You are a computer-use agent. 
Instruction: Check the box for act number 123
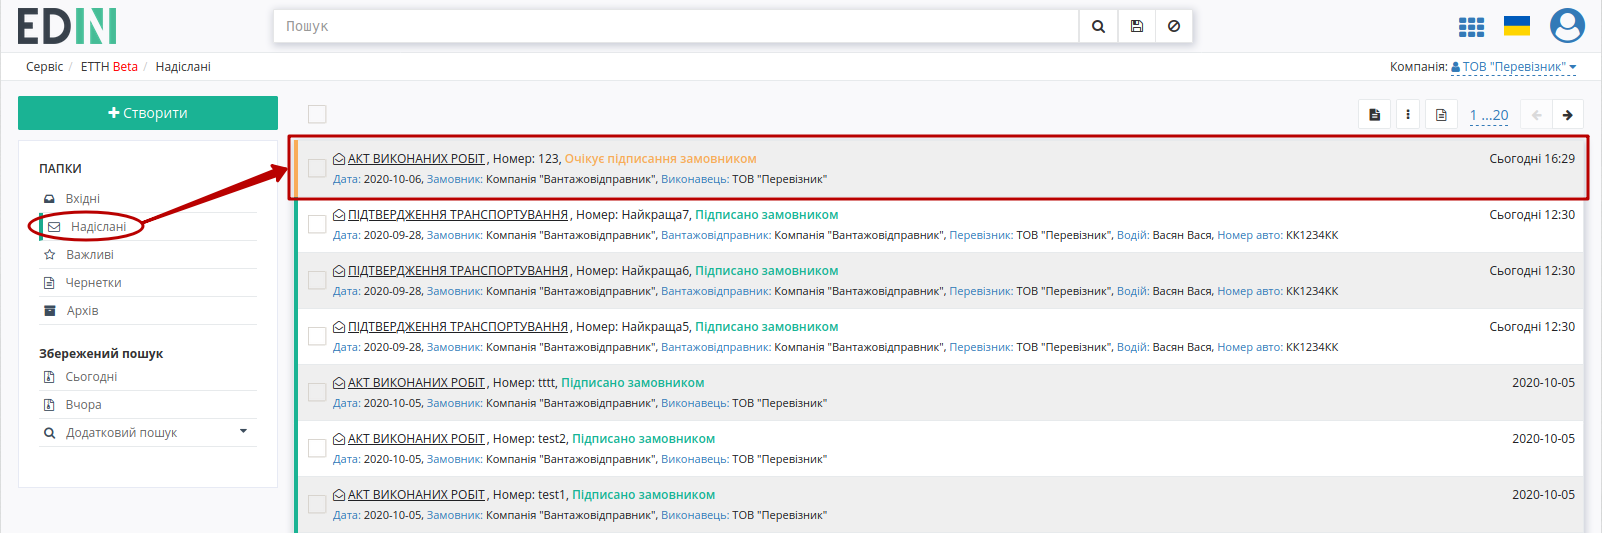click(x=317, y=168)
